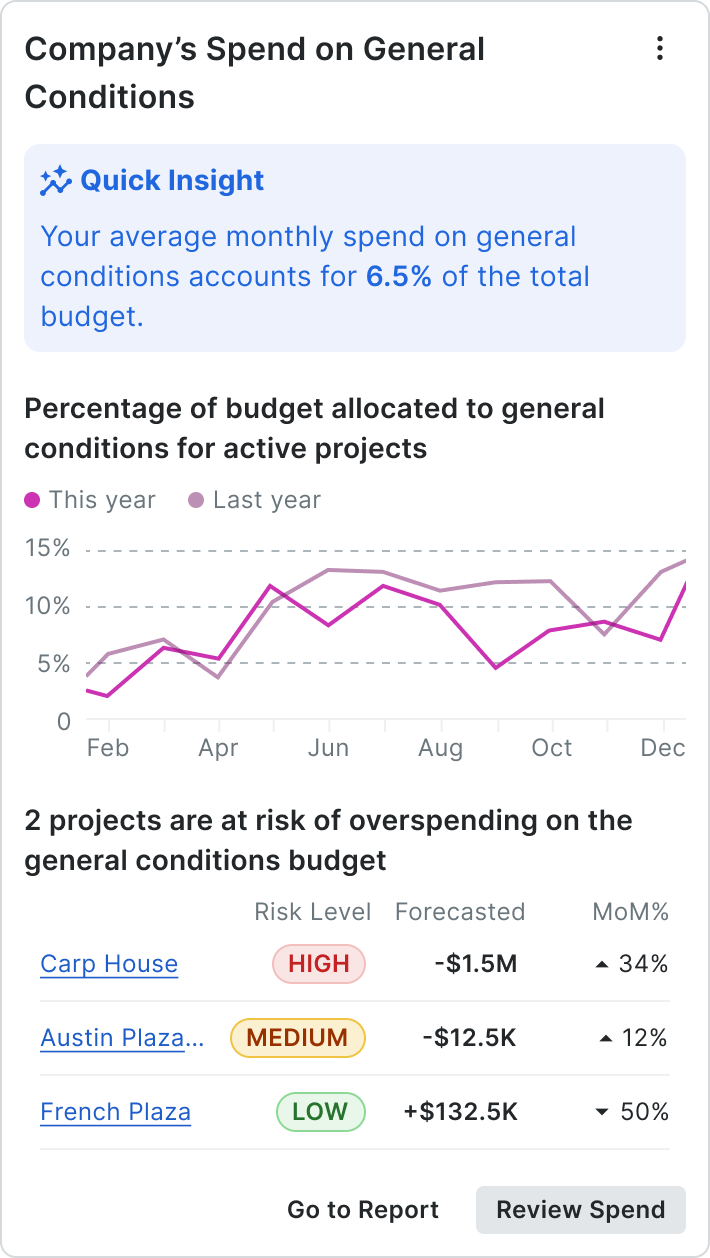Sort the table by Risk Level column
Image resolution: width=710 pixels, height=1258 pixels.
pos(311,912)
